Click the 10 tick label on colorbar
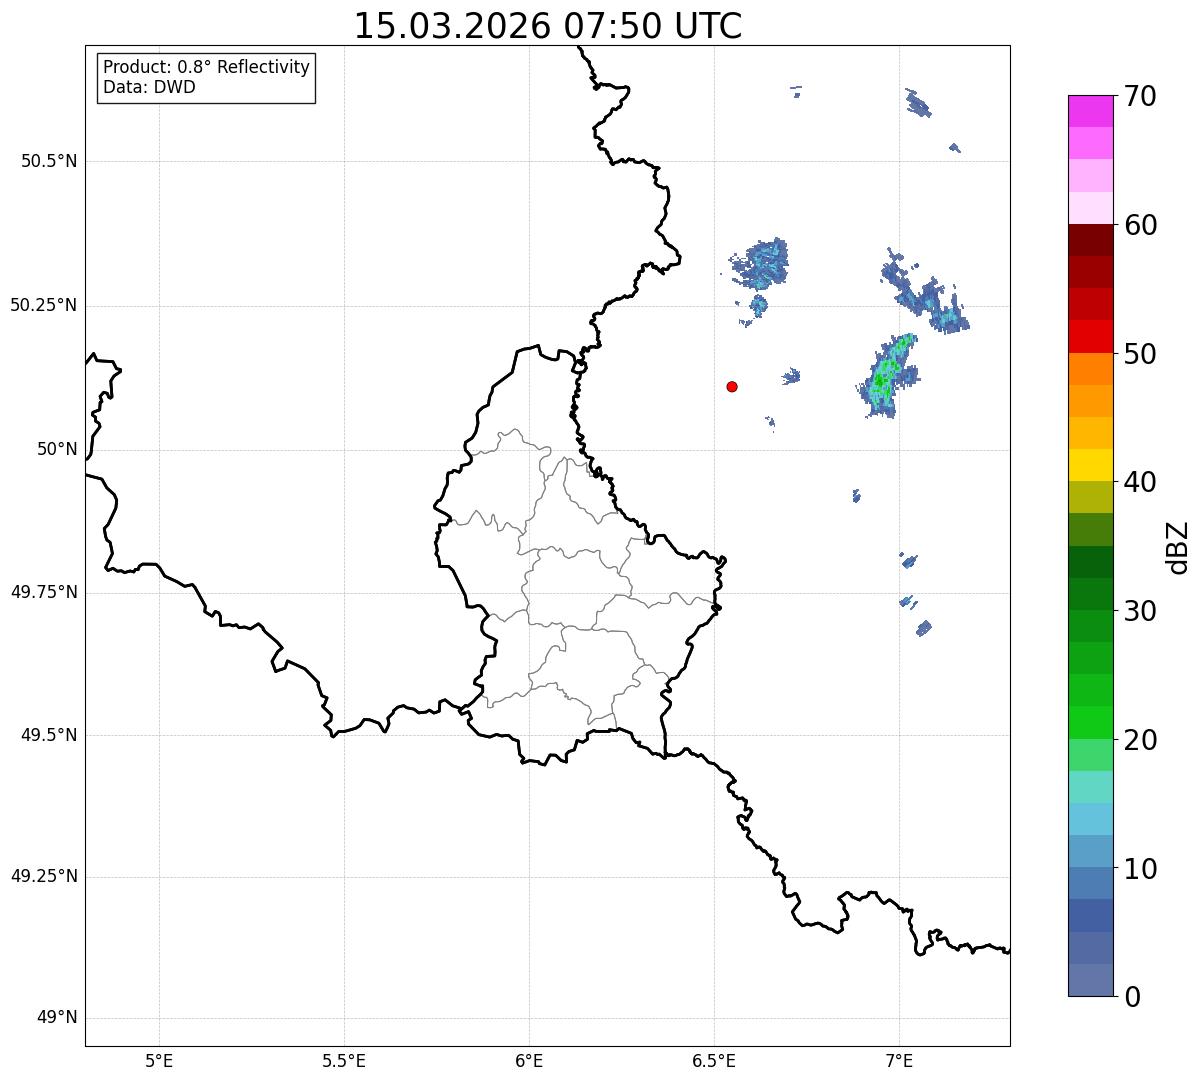The height and width of the screenshot is (1081, 1202). click(x=1141, y=869)
